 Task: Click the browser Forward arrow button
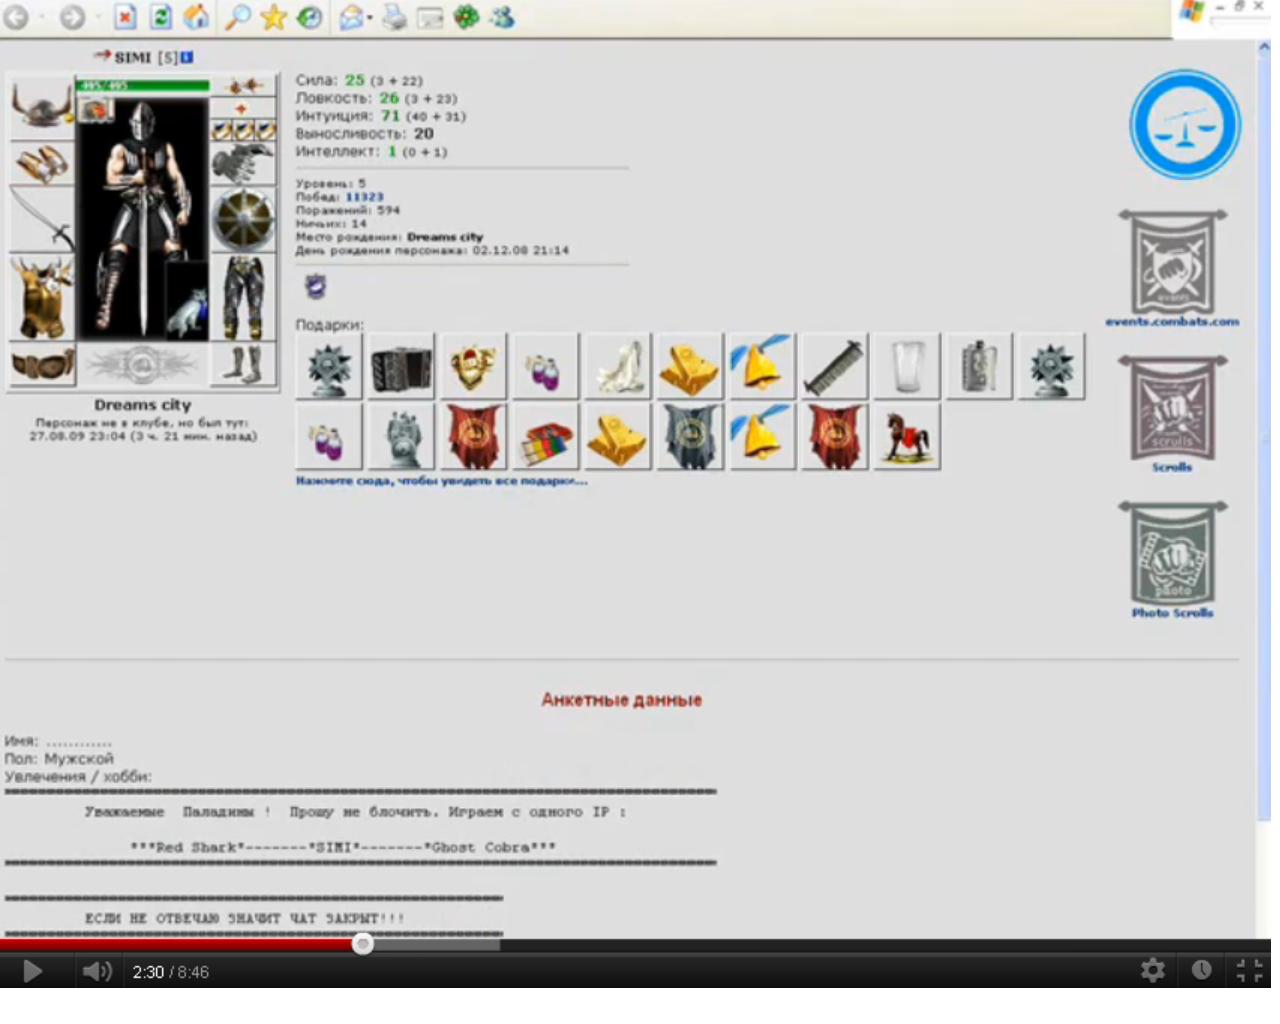(72, 17)
